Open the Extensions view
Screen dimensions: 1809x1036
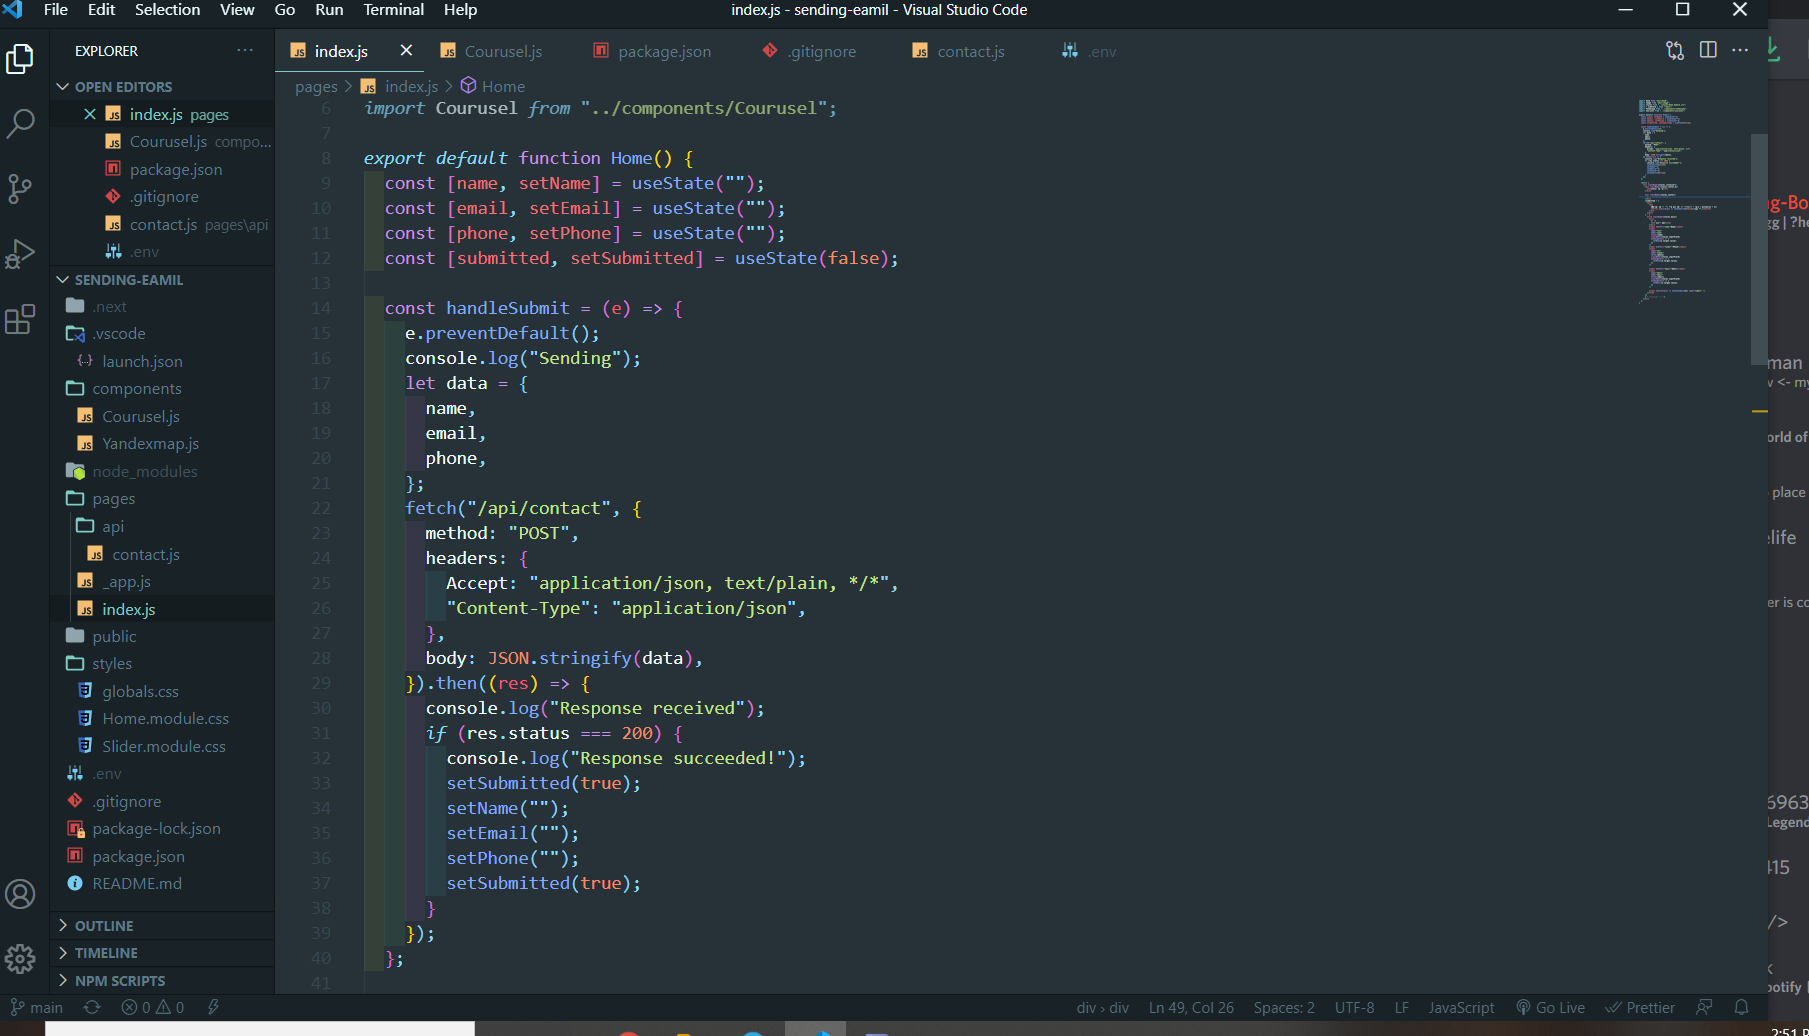[x=20, y=319]
